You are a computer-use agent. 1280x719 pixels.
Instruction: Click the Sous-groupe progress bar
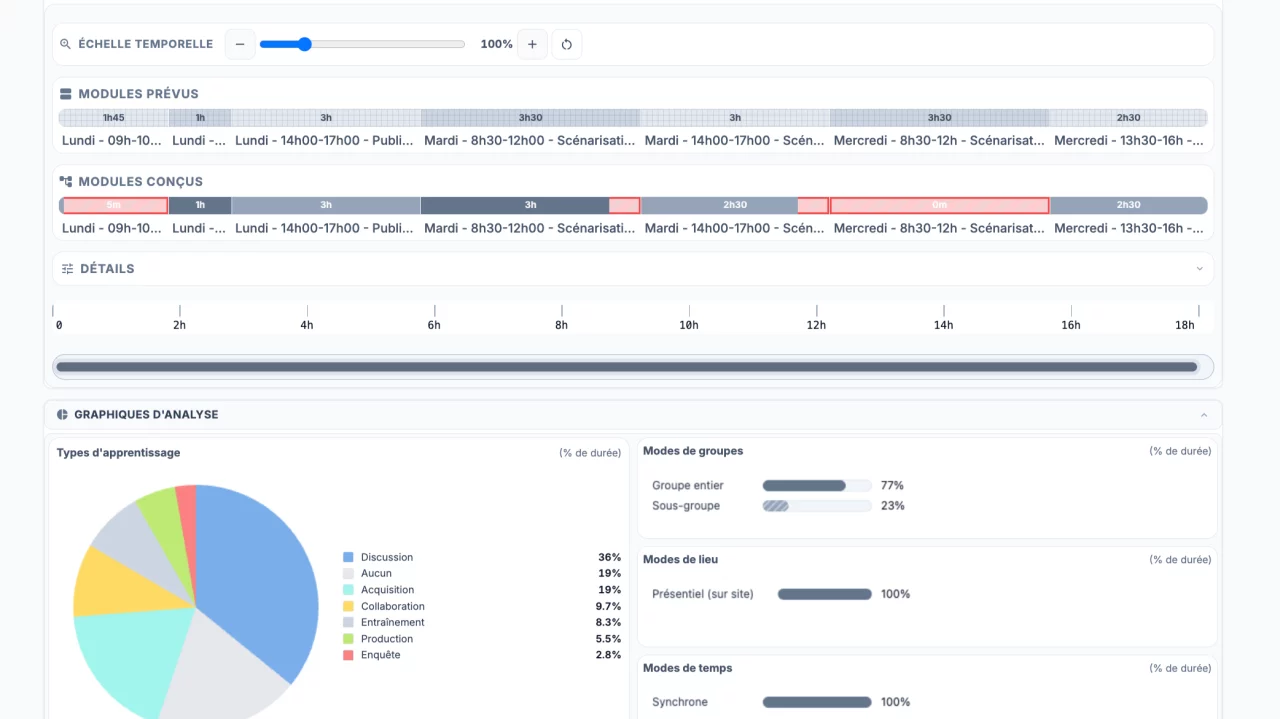pos(816,506)
